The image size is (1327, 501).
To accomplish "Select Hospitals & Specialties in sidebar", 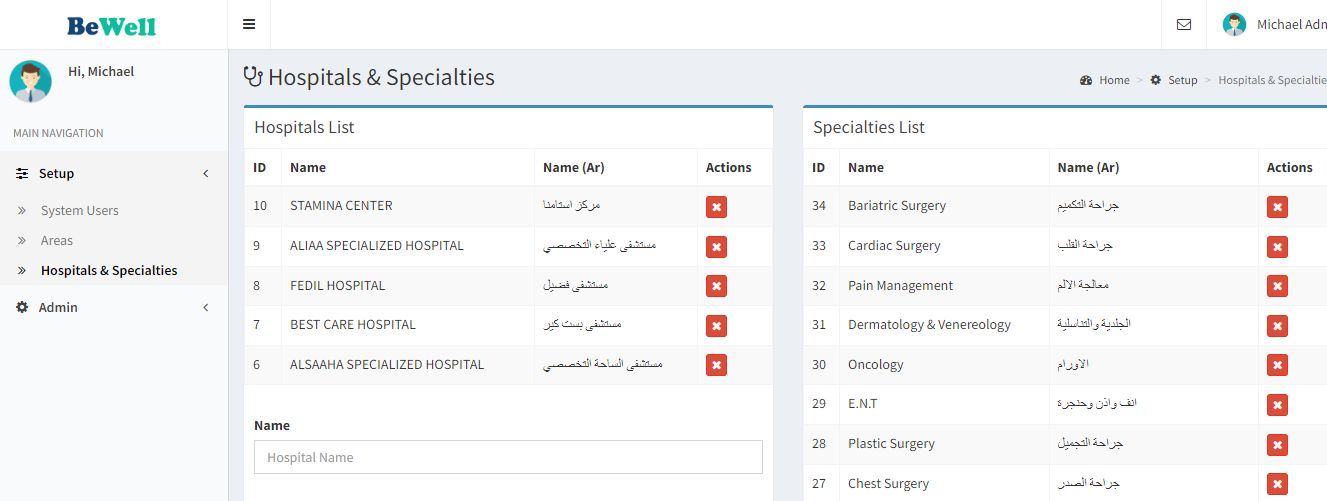I will tap(109, 270).
